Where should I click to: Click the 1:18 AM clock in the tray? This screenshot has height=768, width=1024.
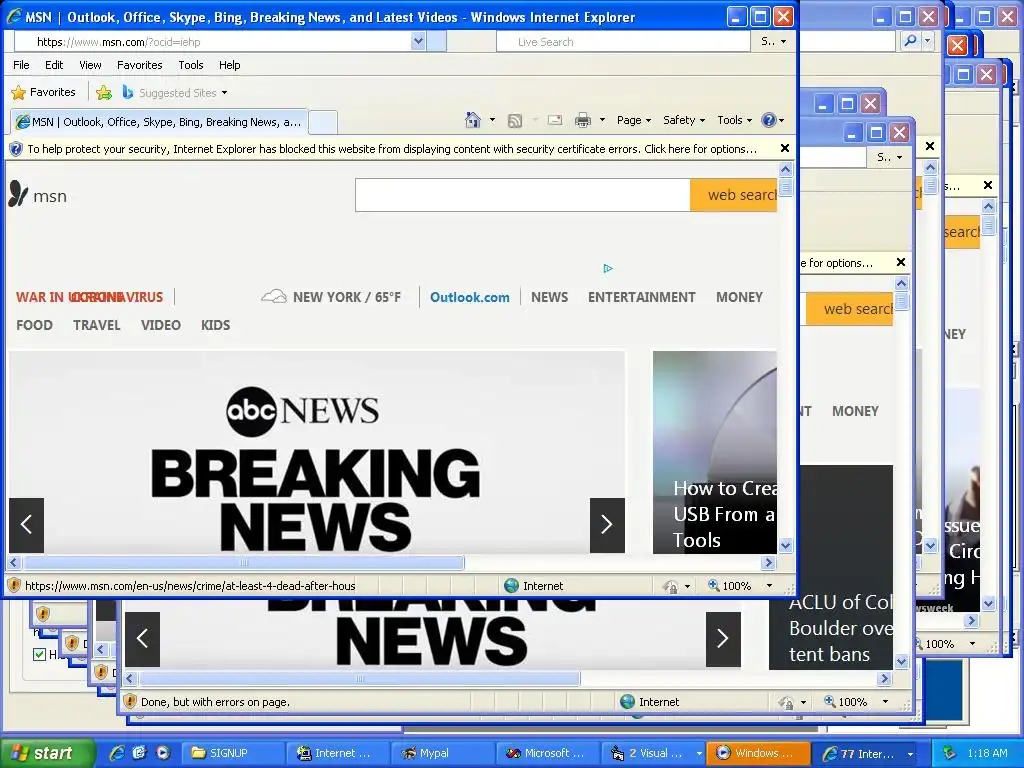pos(987,753)
